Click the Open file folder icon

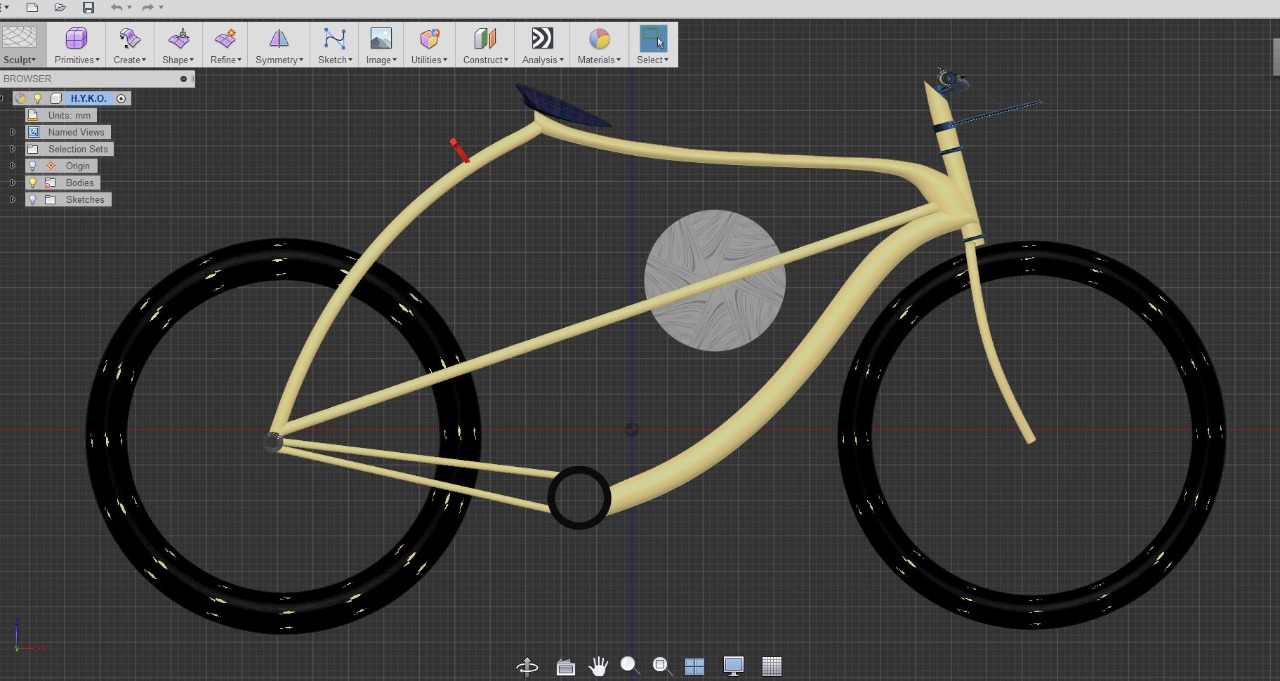(x=60, y=7)
